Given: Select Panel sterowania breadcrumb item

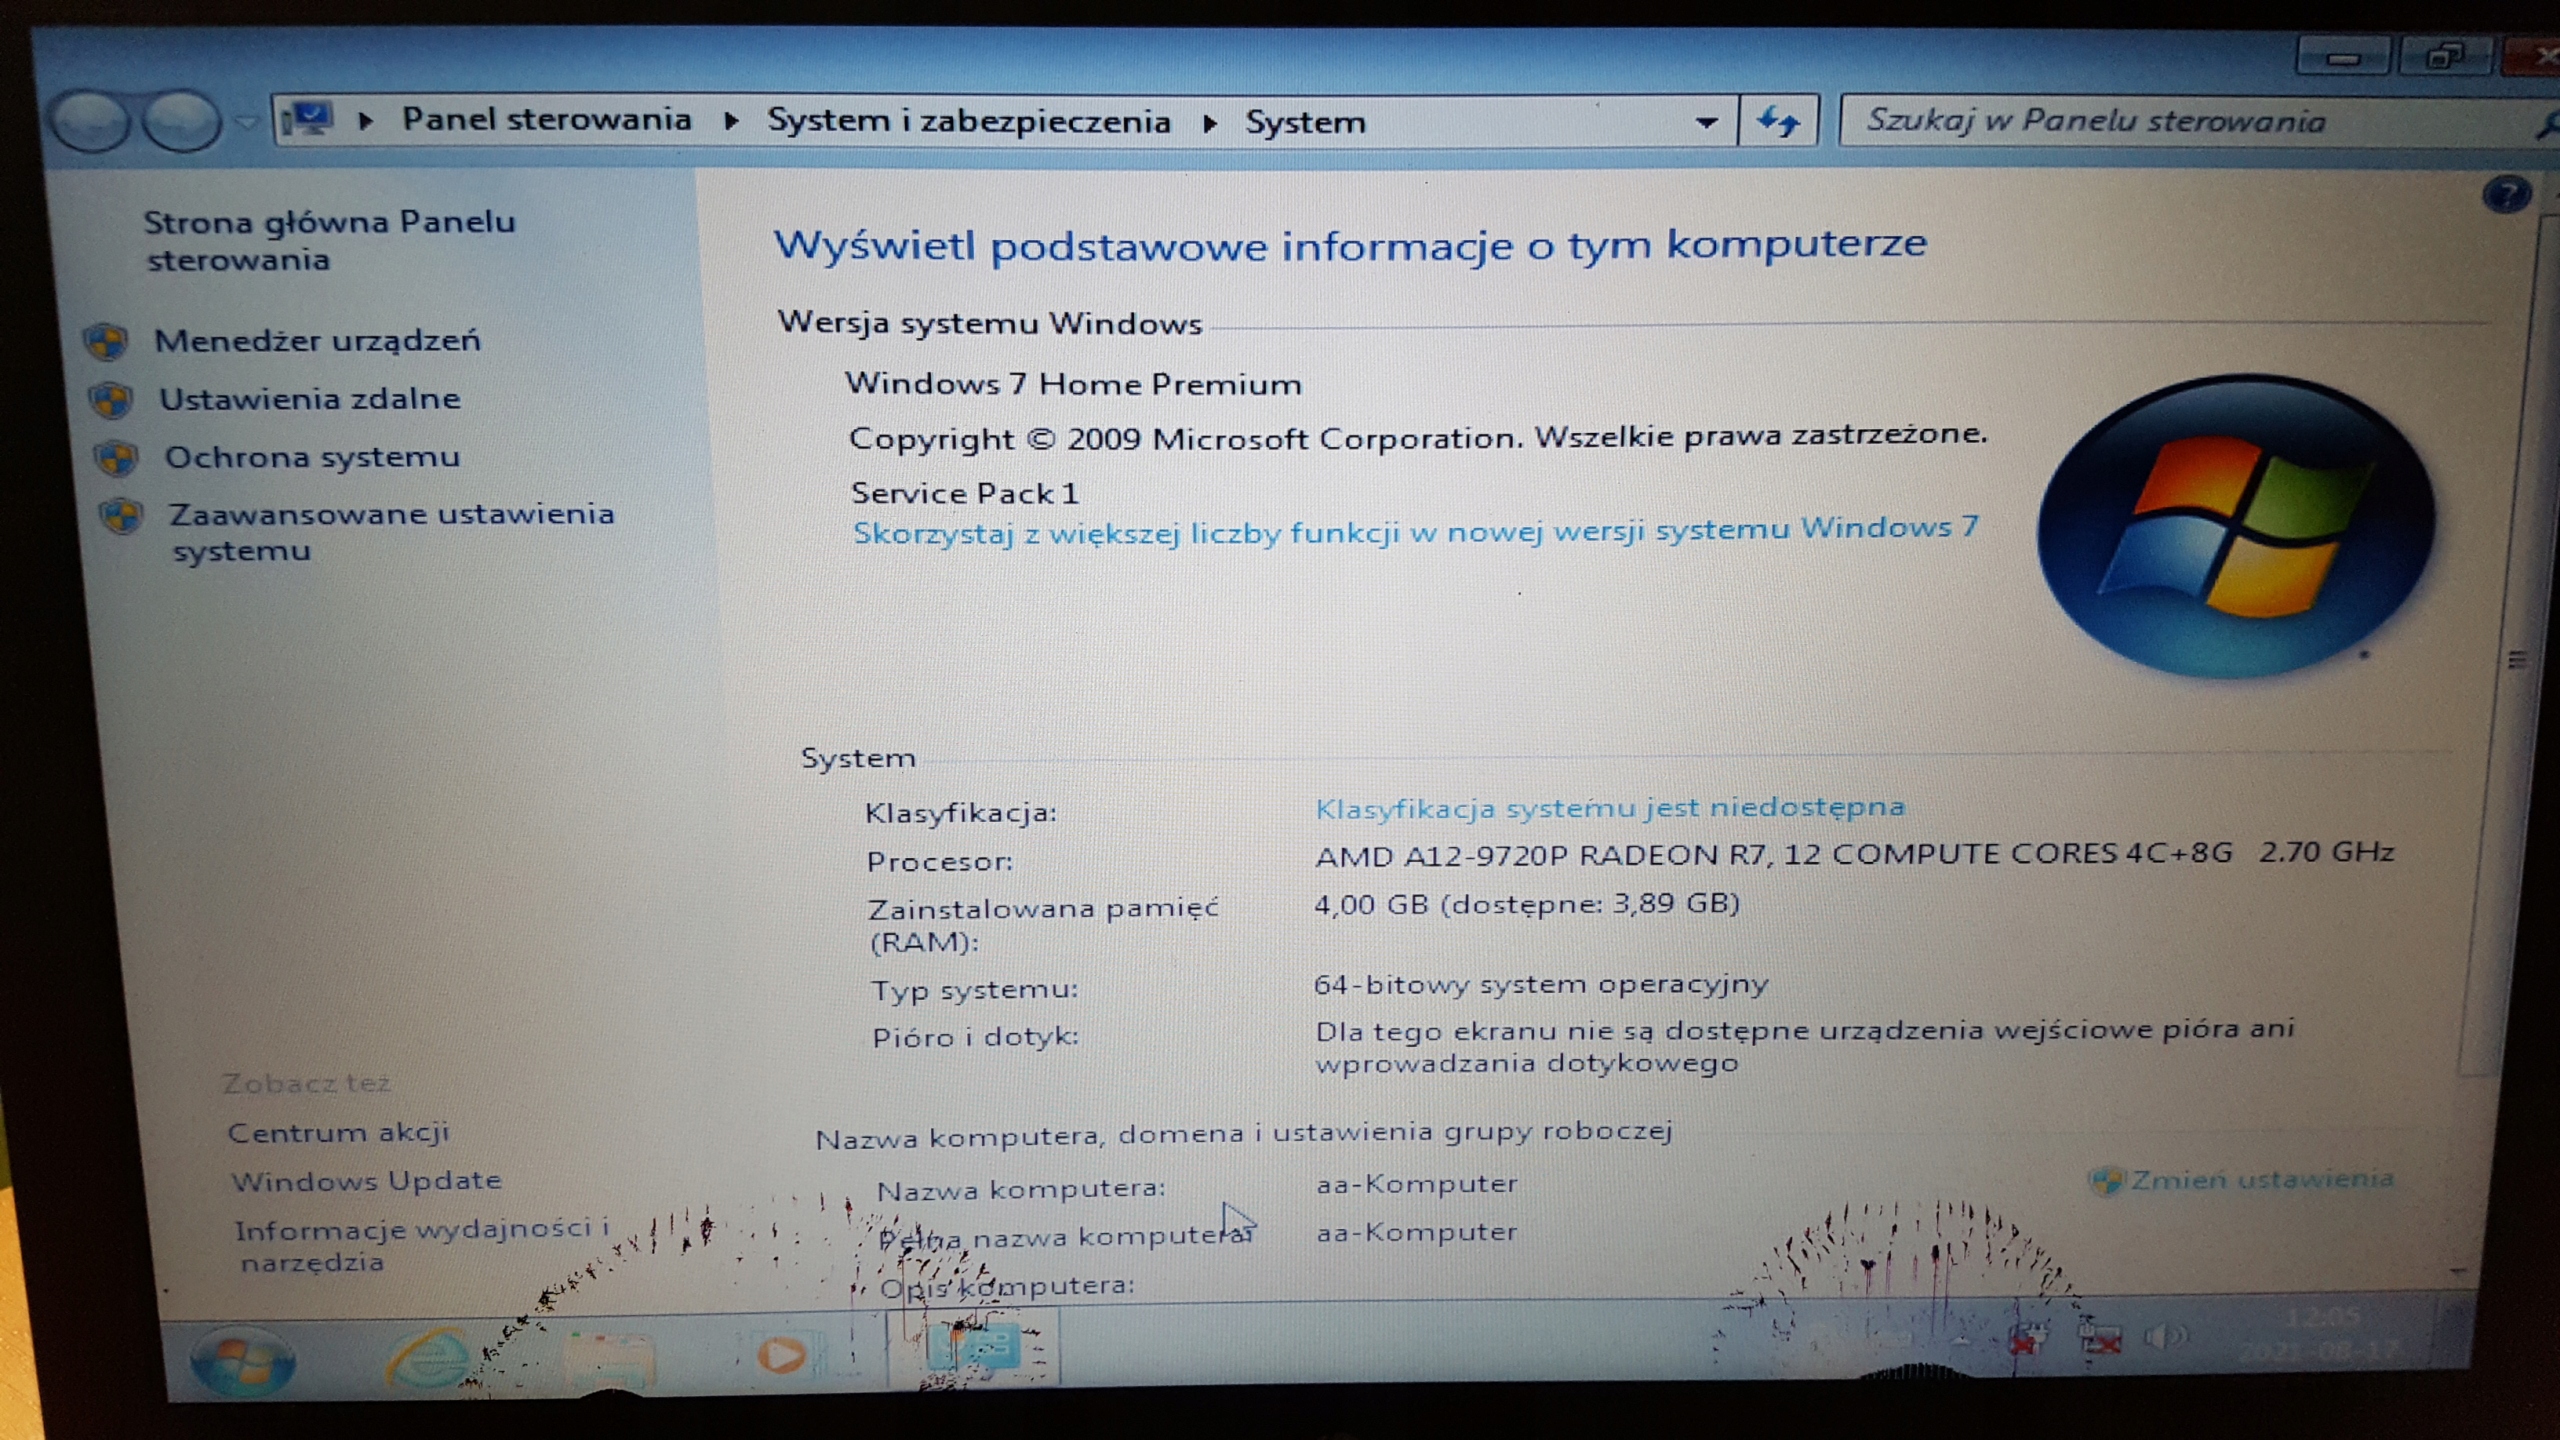Looking at the screenshot, I should pyautogui.click(x=546, y=120).
